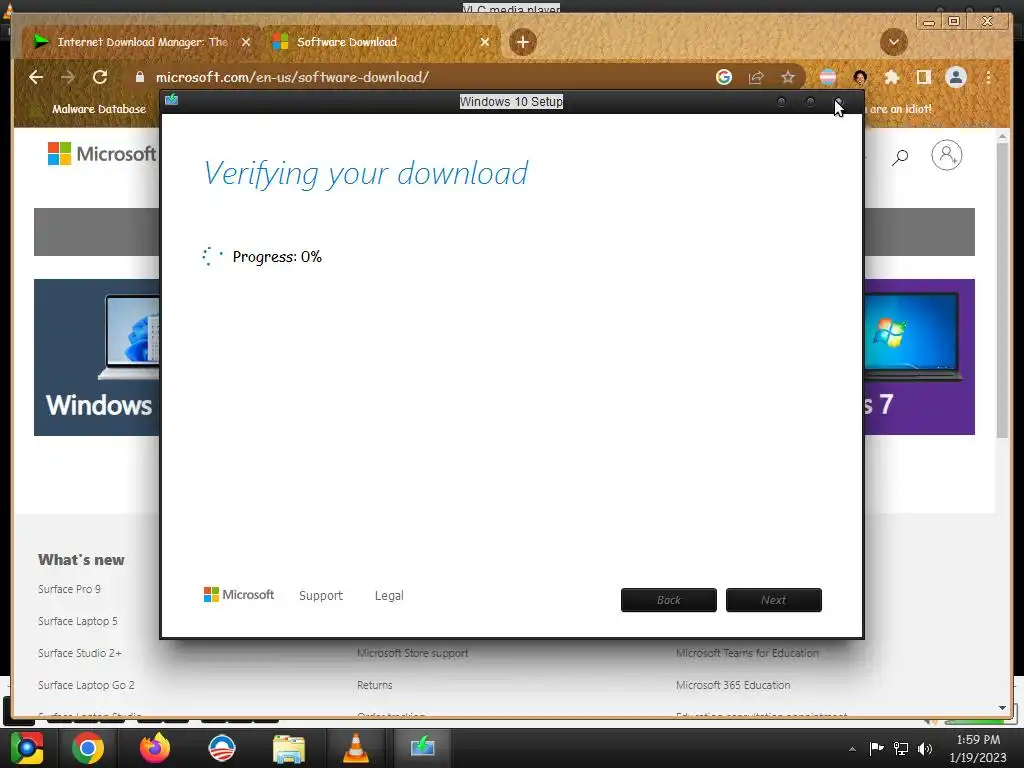Show hidden tray icons arrow

click(852, 749)
